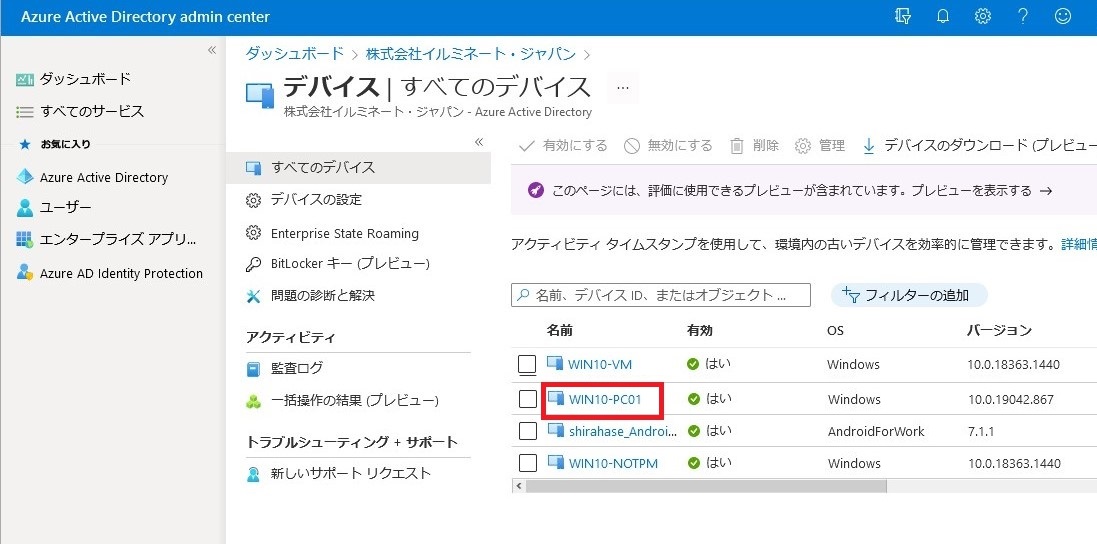Viewport: 1097px width, 544px height.
Task: Click the device icon next to WIN10-VM
Action: point(555,364)
